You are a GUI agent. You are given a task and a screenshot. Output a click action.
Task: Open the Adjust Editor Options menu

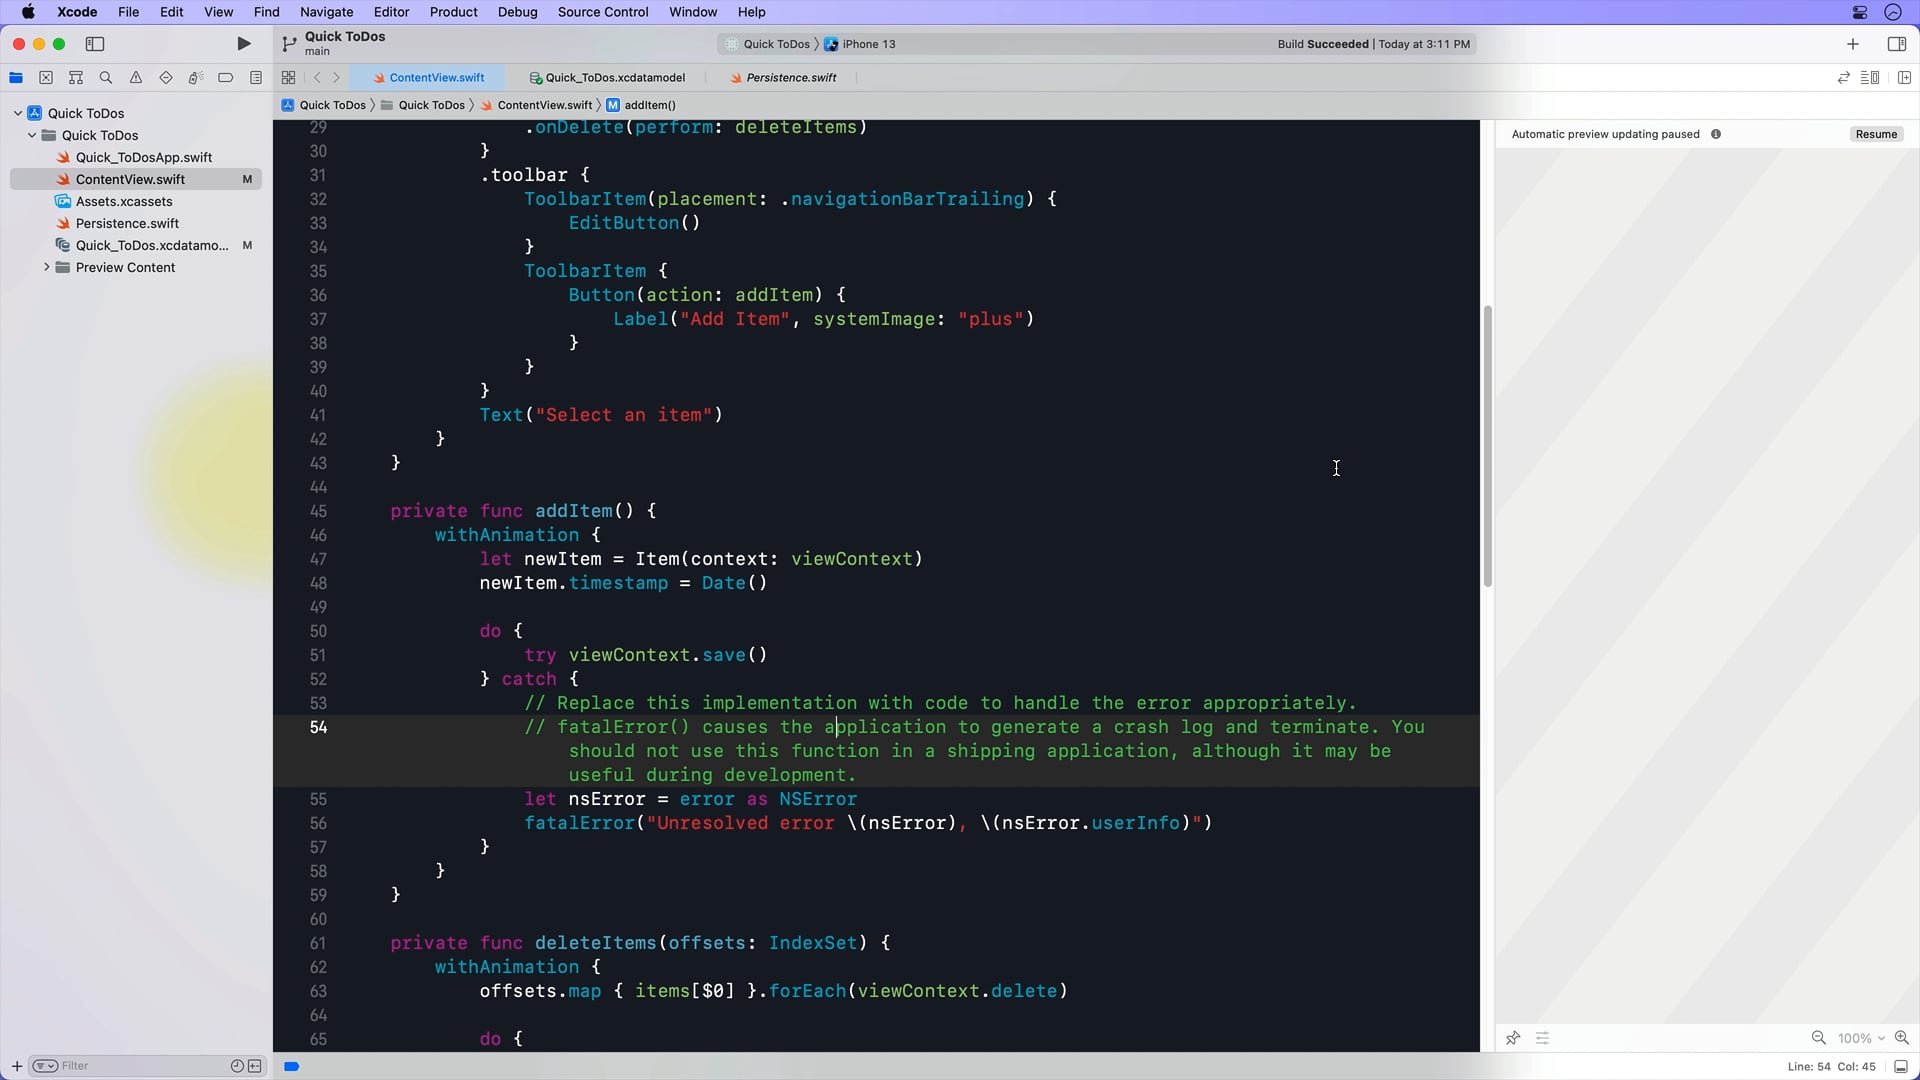[x=1870, y=78]
